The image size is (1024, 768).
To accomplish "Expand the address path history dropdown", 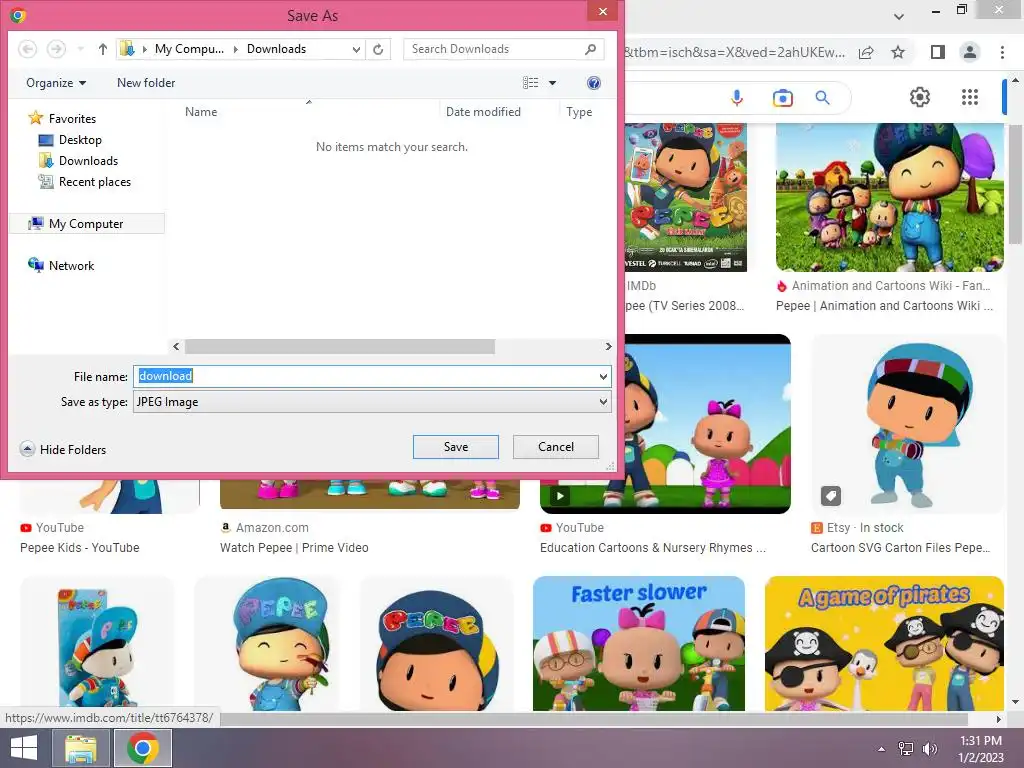I will pyautogui.click(x=356, y=49).
